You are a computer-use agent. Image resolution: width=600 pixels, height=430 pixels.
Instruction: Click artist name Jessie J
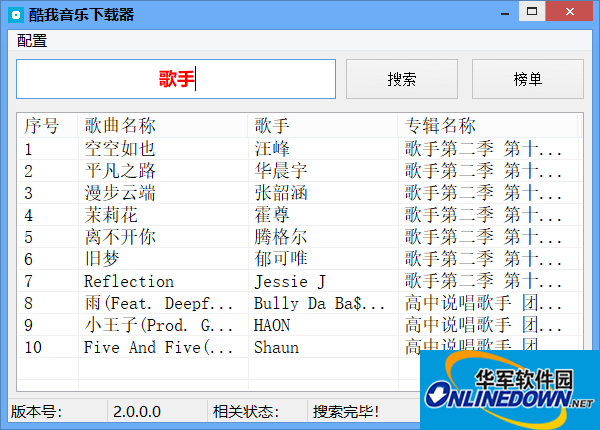[x=290, y=281]
